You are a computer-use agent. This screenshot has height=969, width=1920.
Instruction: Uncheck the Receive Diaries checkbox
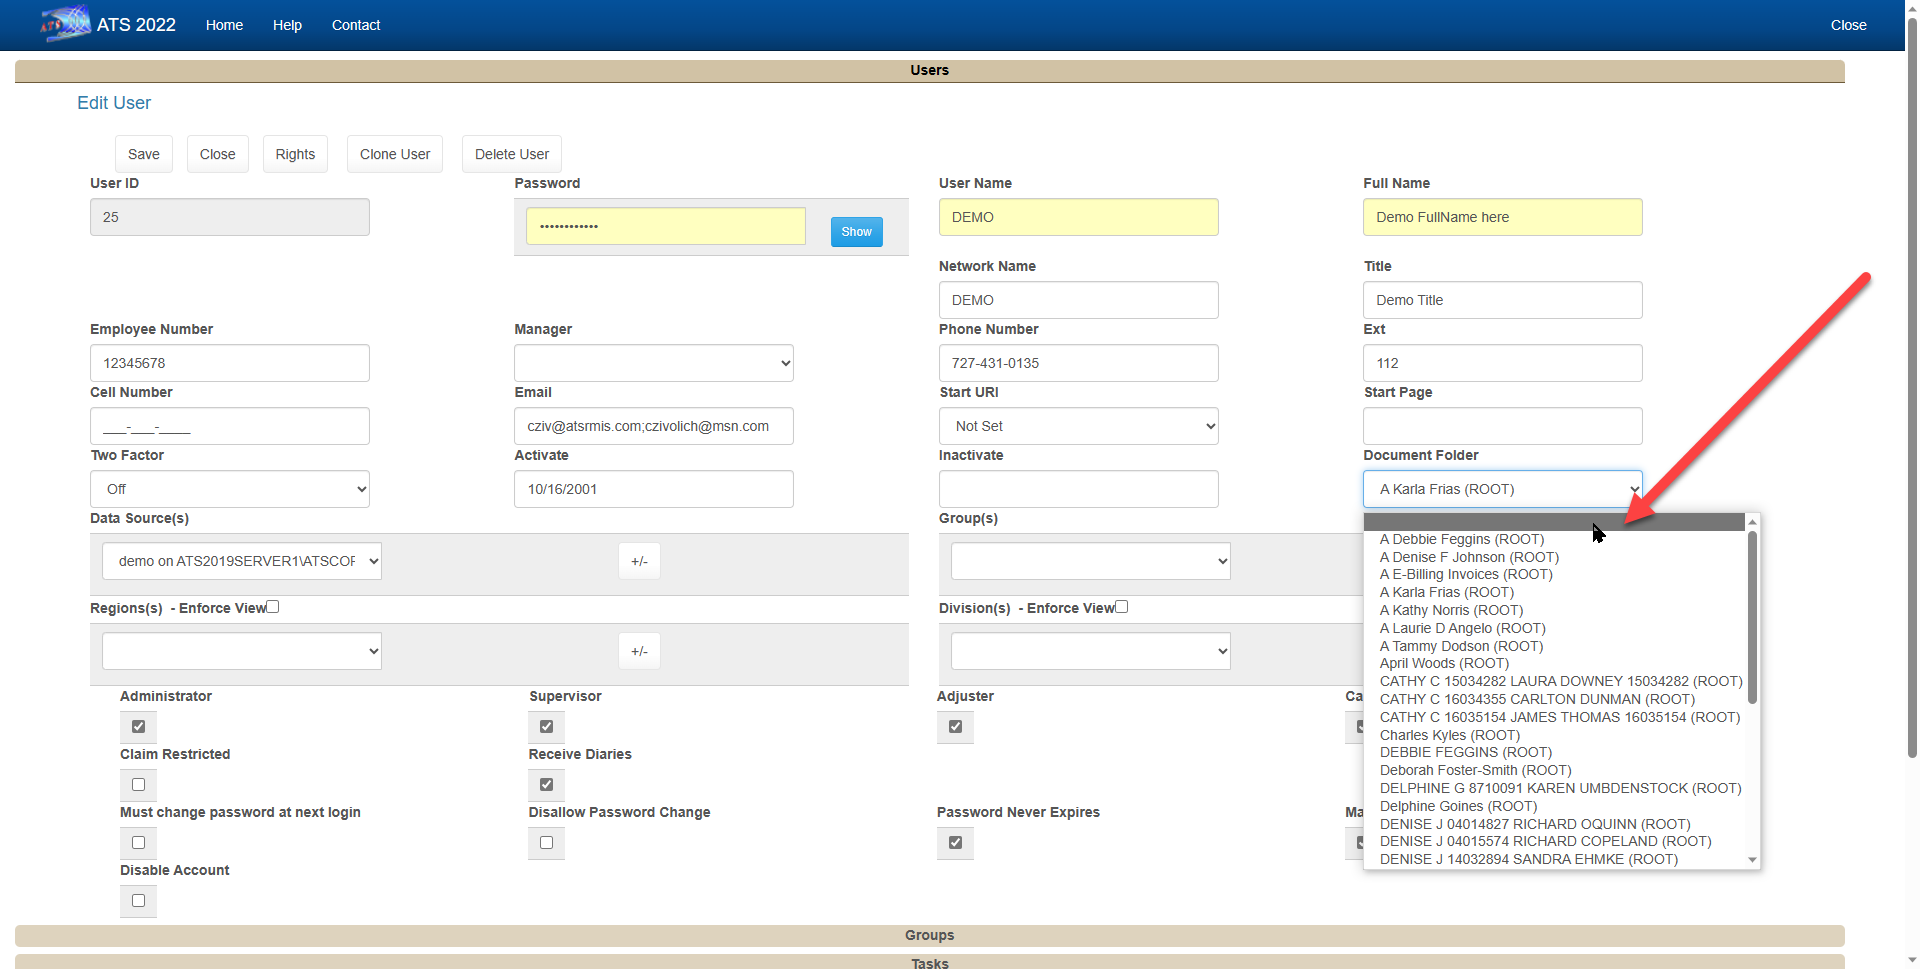point(546,785)
